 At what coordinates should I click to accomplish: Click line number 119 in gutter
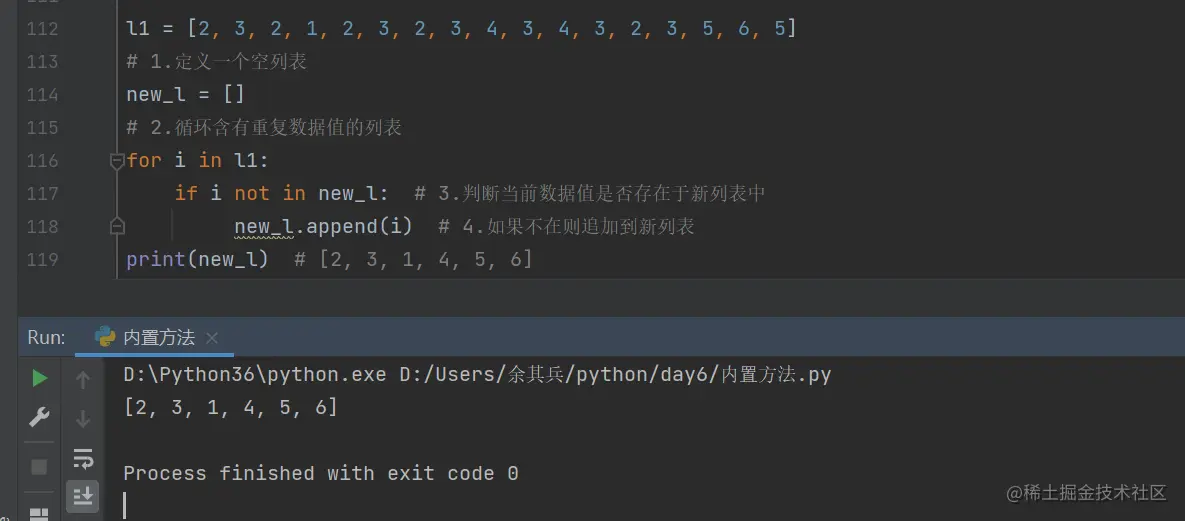(42, 260)
